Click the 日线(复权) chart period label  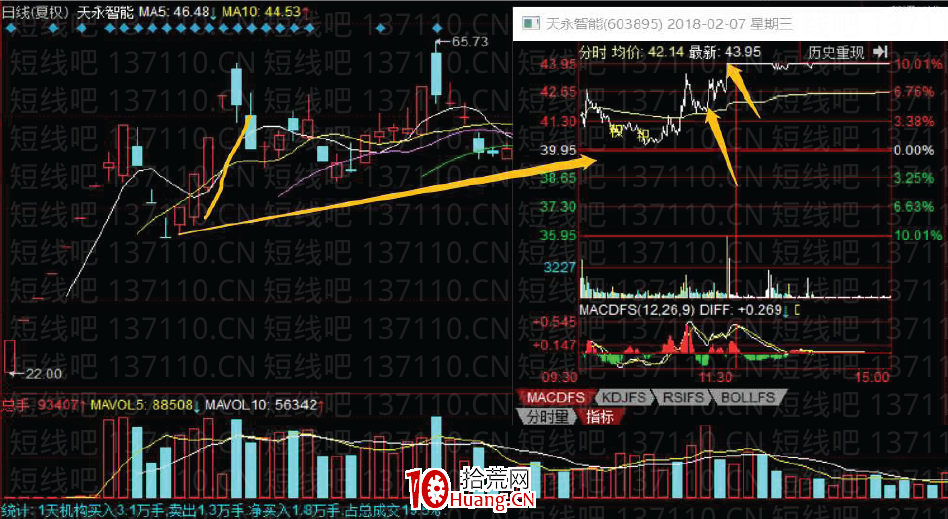point(36,12)
